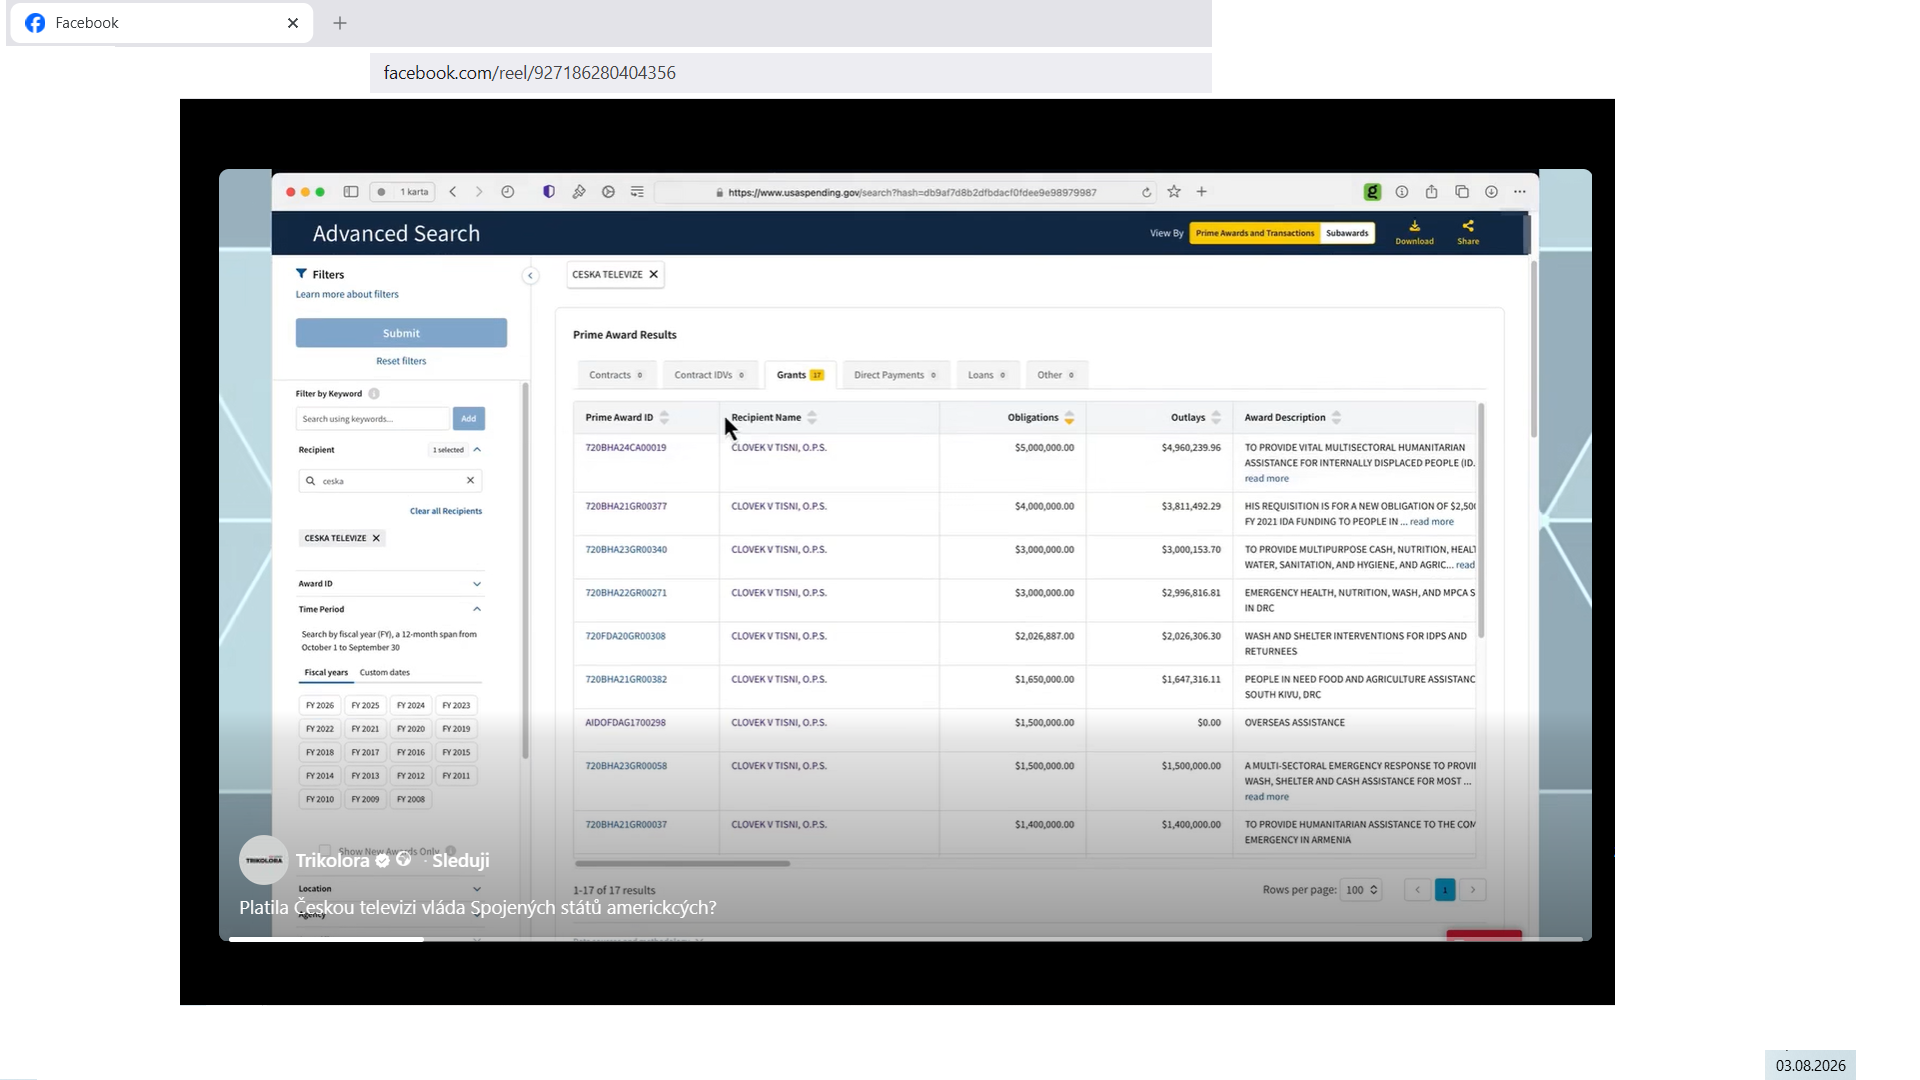Show Safari tab overview icon
The height and width of the screenshot is (1080, 1920).
(x=1462, y=192)
